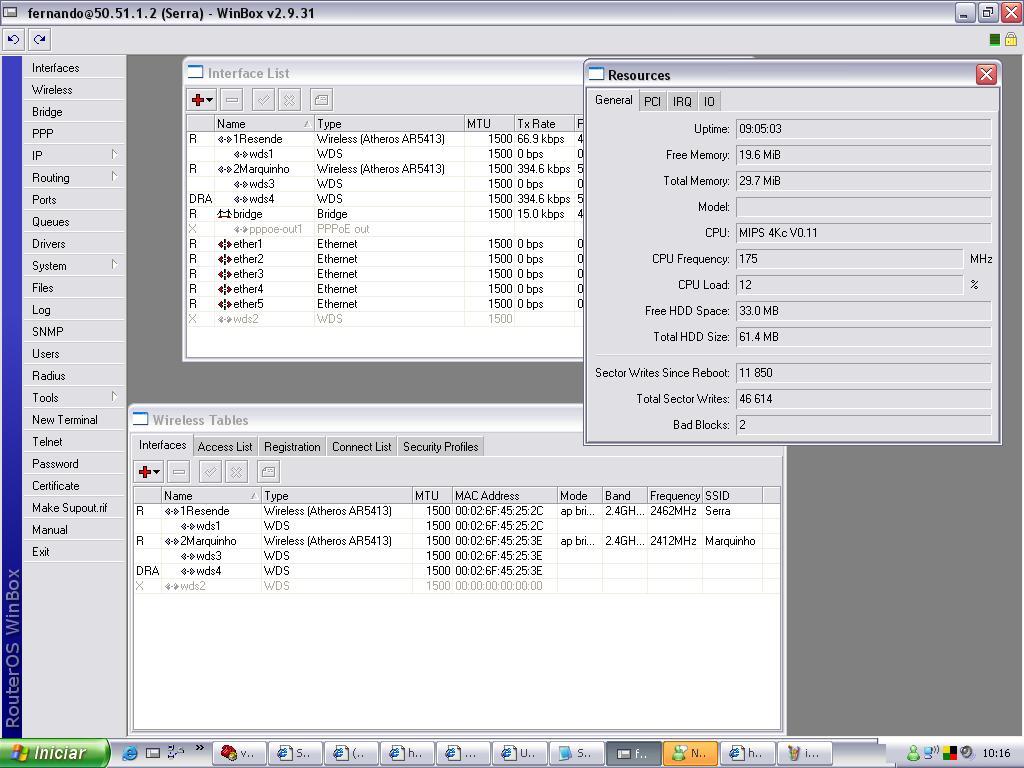Click the Remove minus button in Wireless Tables
Image resolution: width=1024 pixels, height=768 pixels.
point(179,472)
